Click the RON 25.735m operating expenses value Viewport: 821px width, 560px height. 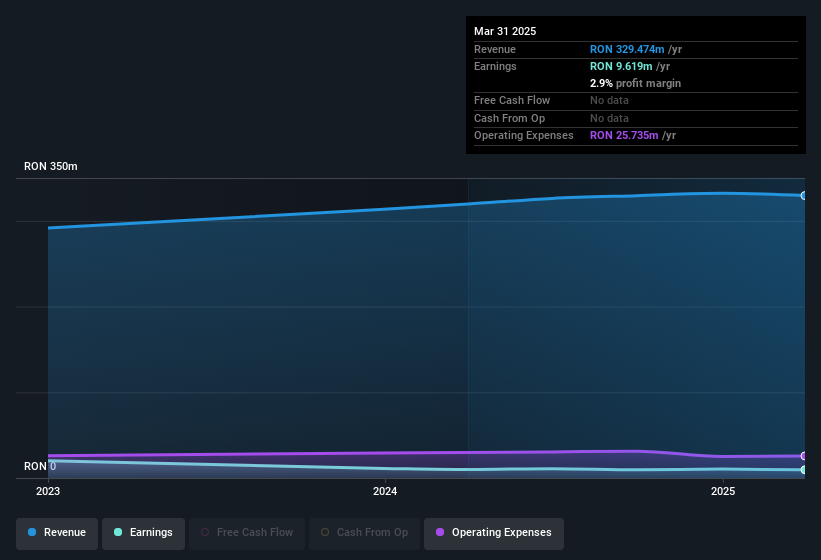(x=624, y=135)
